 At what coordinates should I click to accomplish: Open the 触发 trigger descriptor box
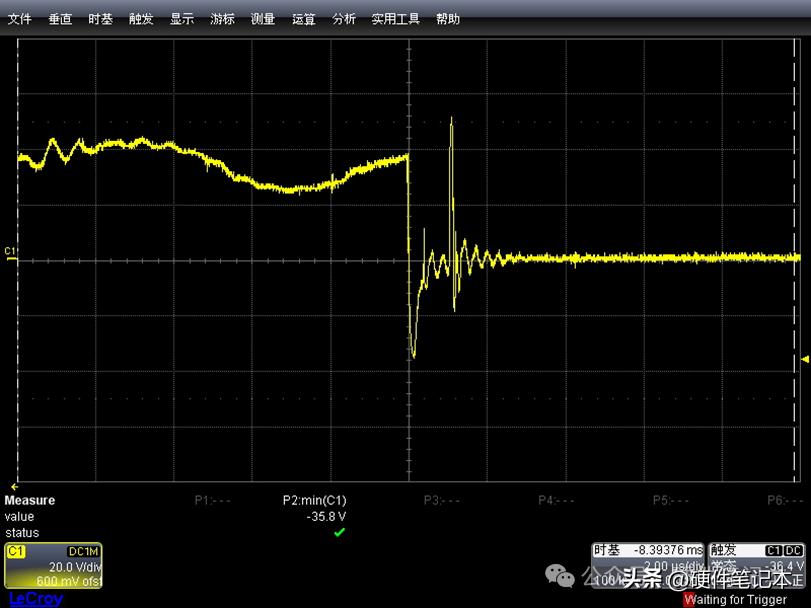coord(757,566)
